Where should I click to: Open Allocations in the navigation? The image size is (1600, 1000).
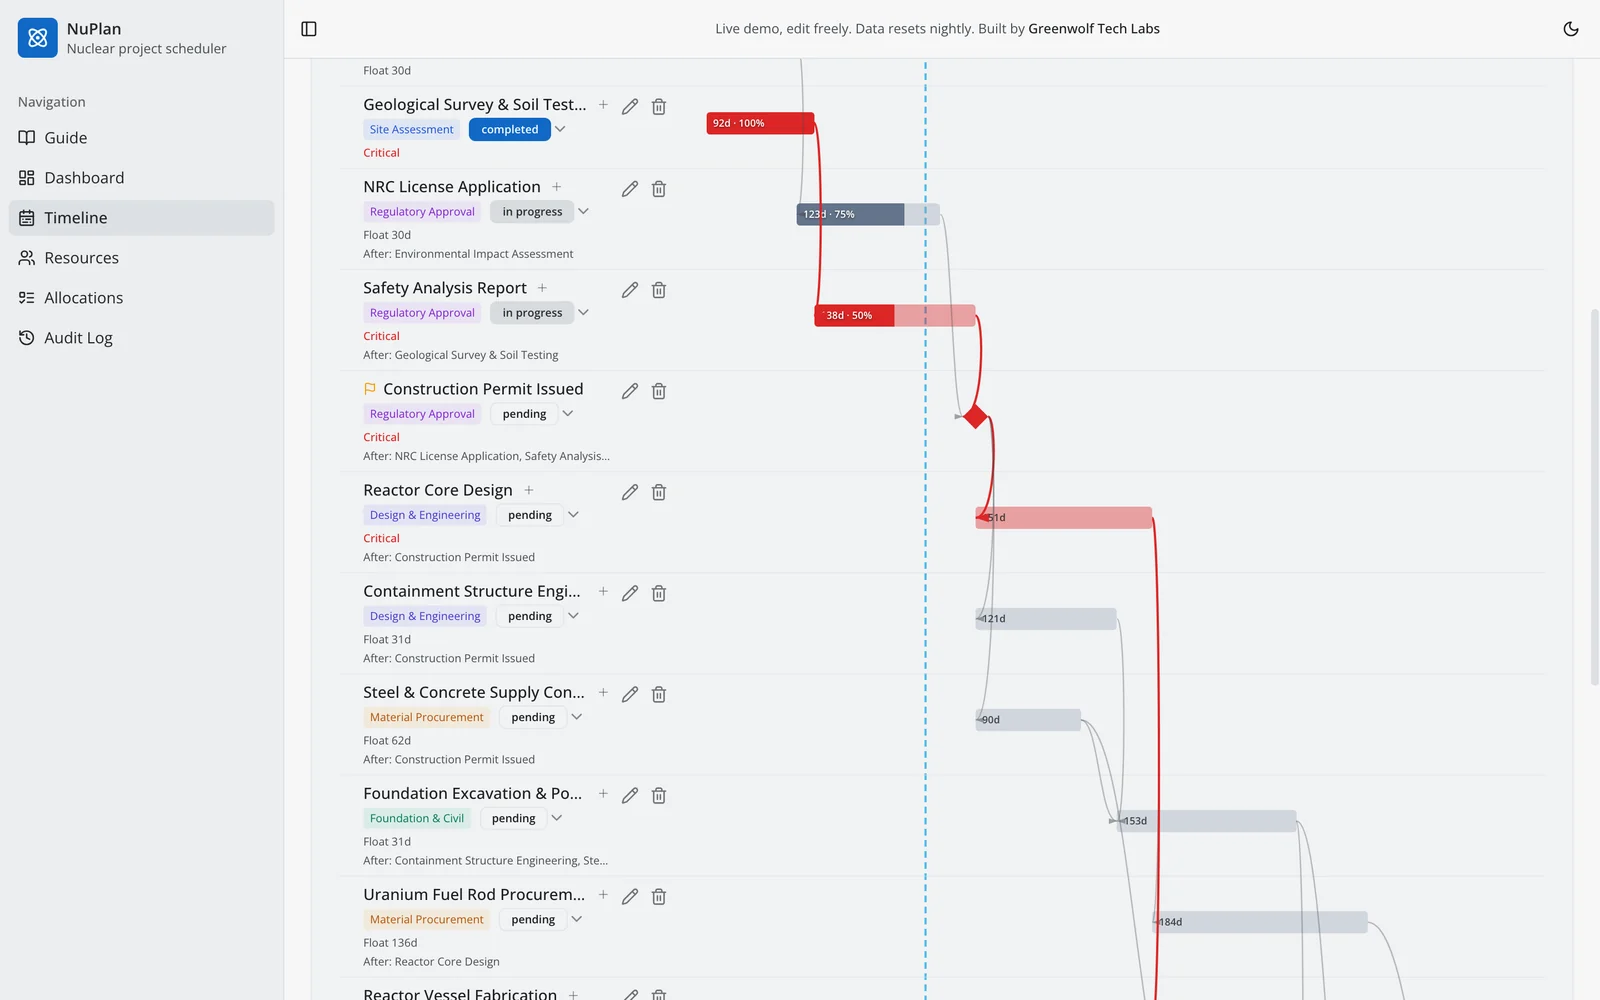click(142, 298)
